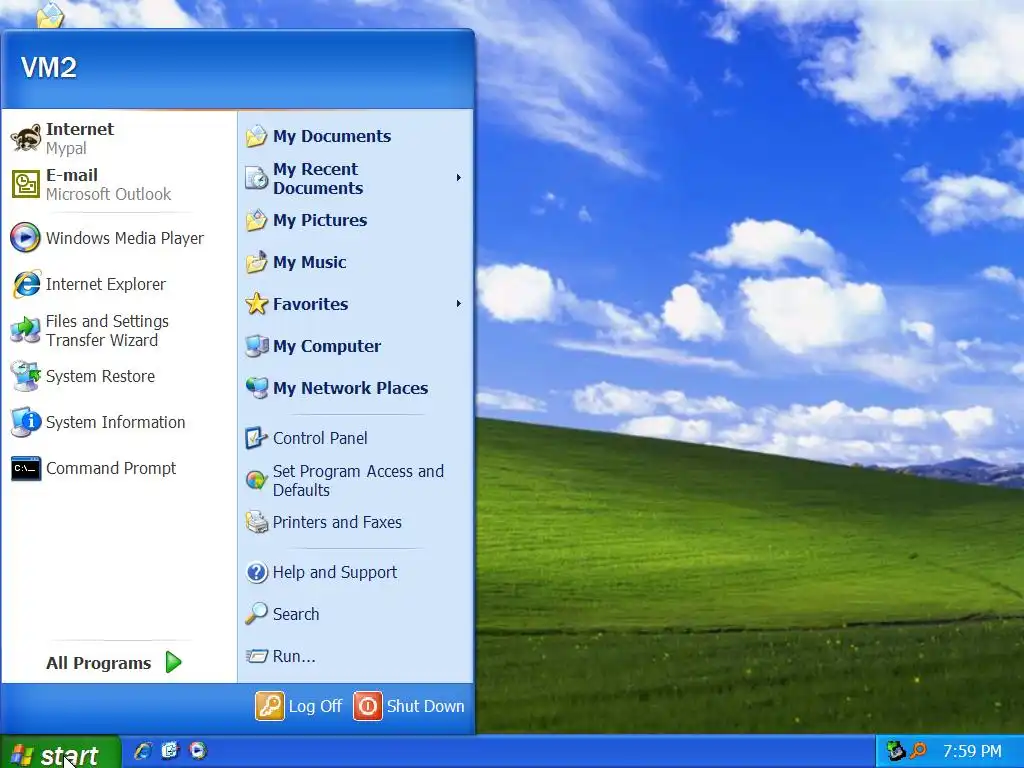Launch Internet Explorer from quick launch bar

[143, 751]
